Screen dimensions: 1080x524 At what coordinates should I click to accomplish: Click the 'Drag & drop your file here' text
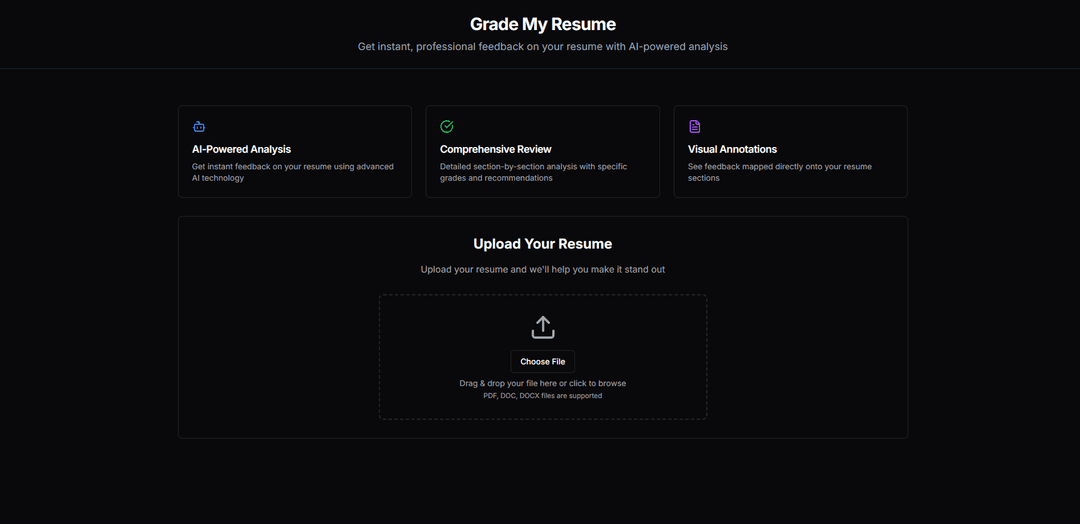point(543,384)
